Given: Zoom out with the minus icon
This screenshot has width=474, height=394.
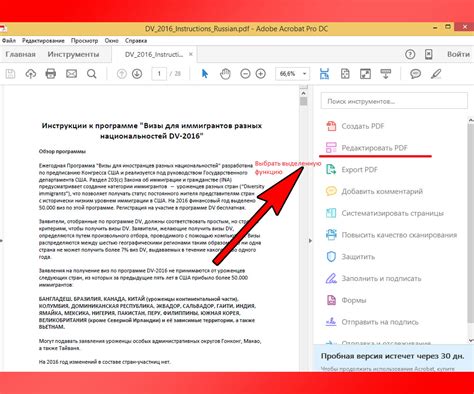Looking at the screenshot, I should [245, 74].
